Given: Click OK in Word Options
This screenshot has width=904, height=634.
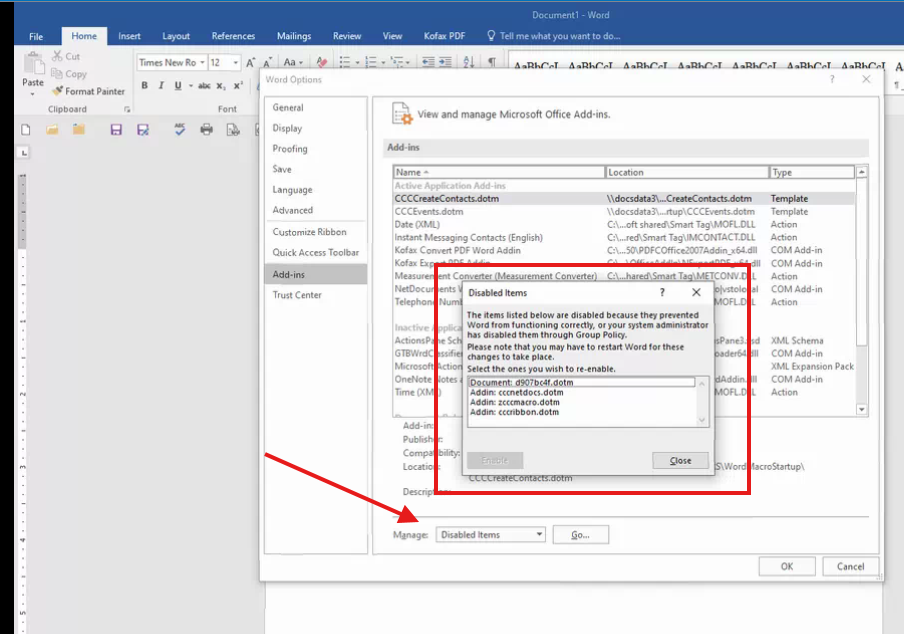Looking at the screenshot, I should coord(786,566).
